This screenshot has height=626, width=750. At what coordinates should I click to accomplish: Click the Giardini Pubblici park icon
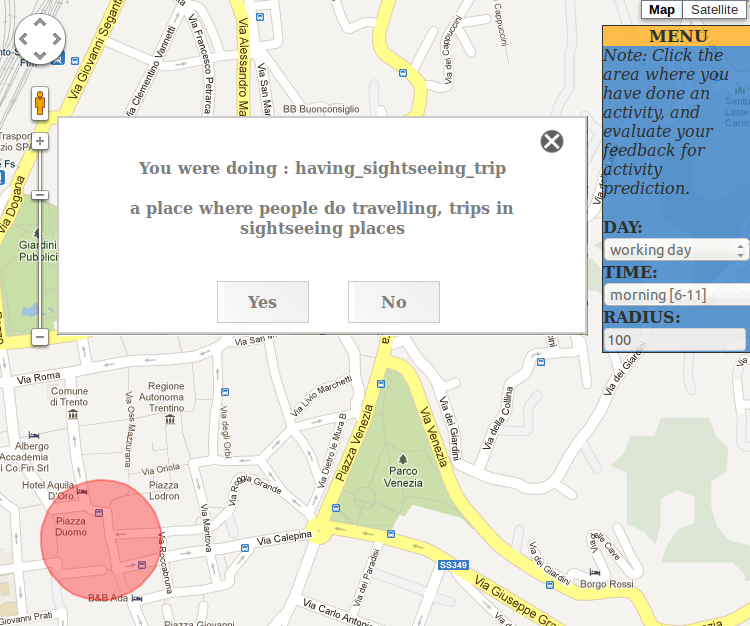point(36,233)
